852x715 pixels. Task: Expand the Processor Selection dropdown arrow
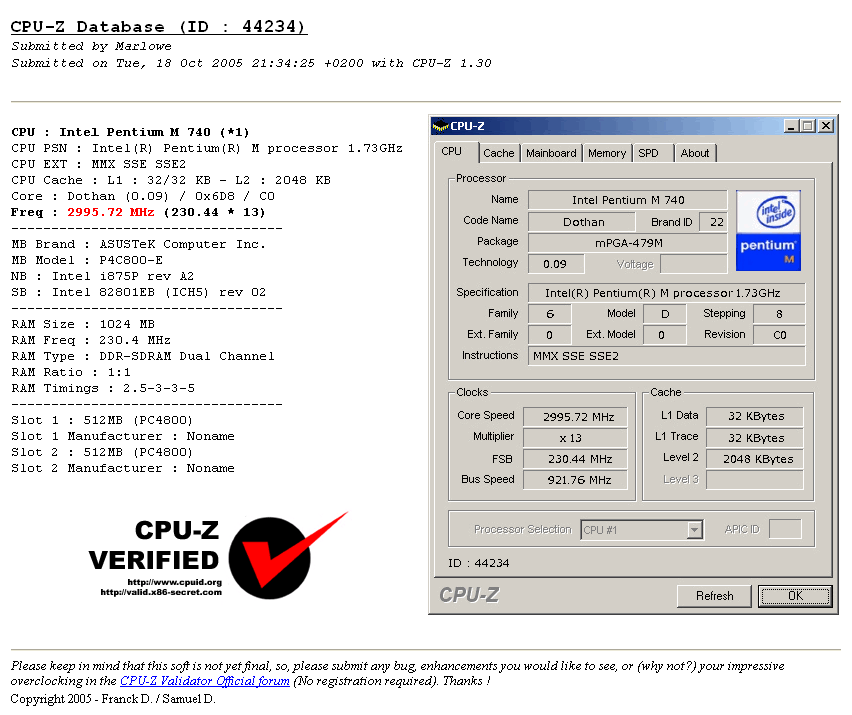coord(694,530)
